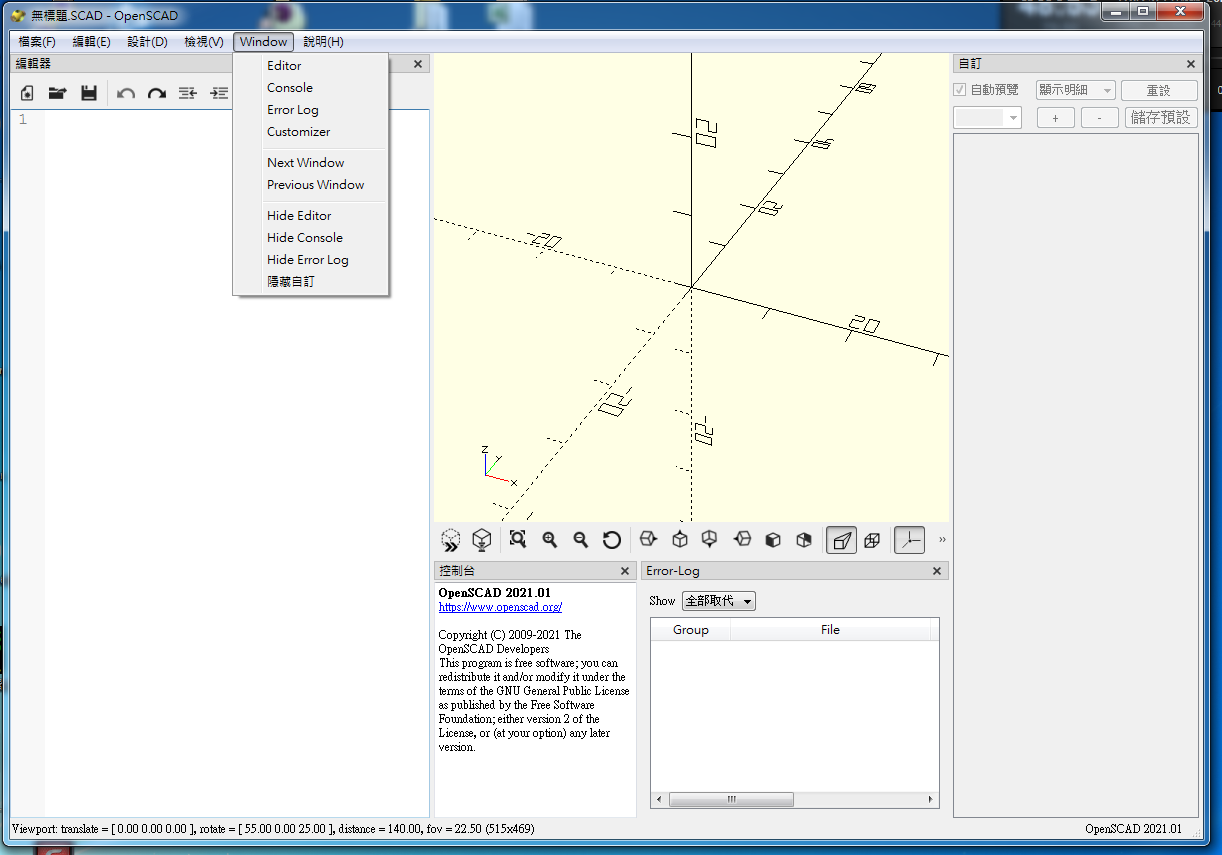Switch to the Top view
The width and height of the screenshot is (1222, 855).
pos(680,540)
